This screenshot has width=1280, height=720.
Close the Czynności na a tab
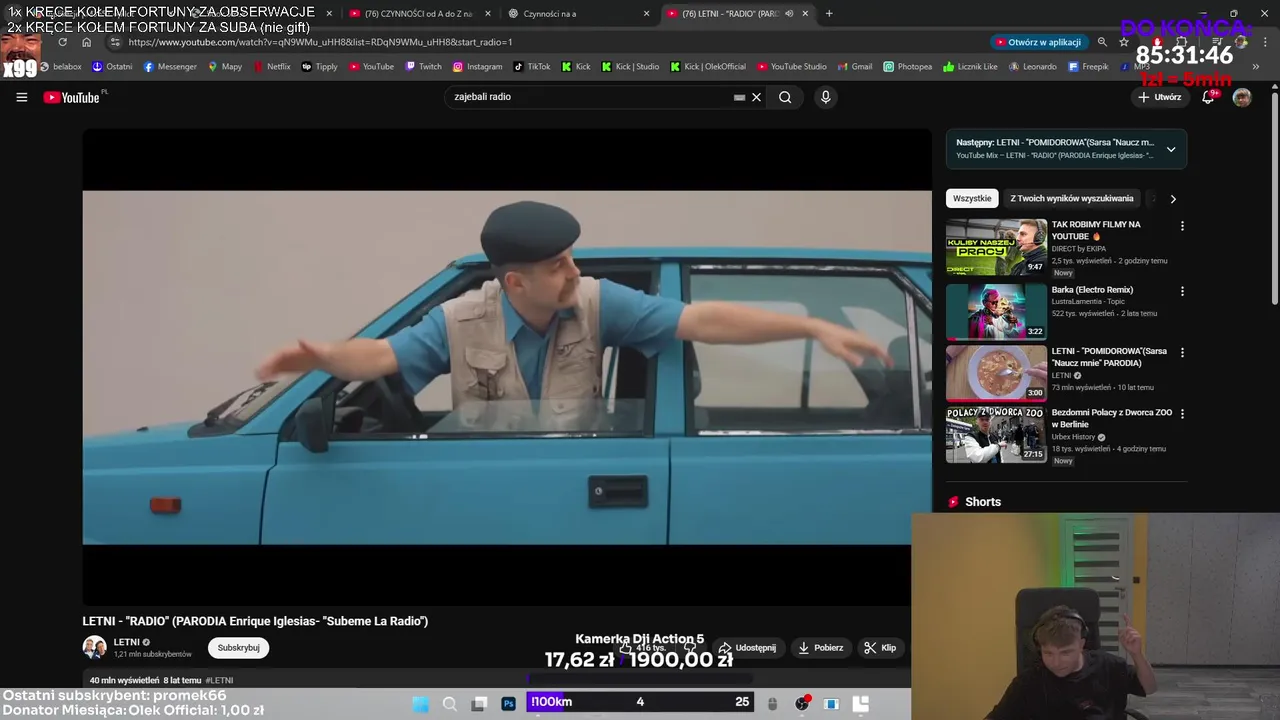(646, 14)
